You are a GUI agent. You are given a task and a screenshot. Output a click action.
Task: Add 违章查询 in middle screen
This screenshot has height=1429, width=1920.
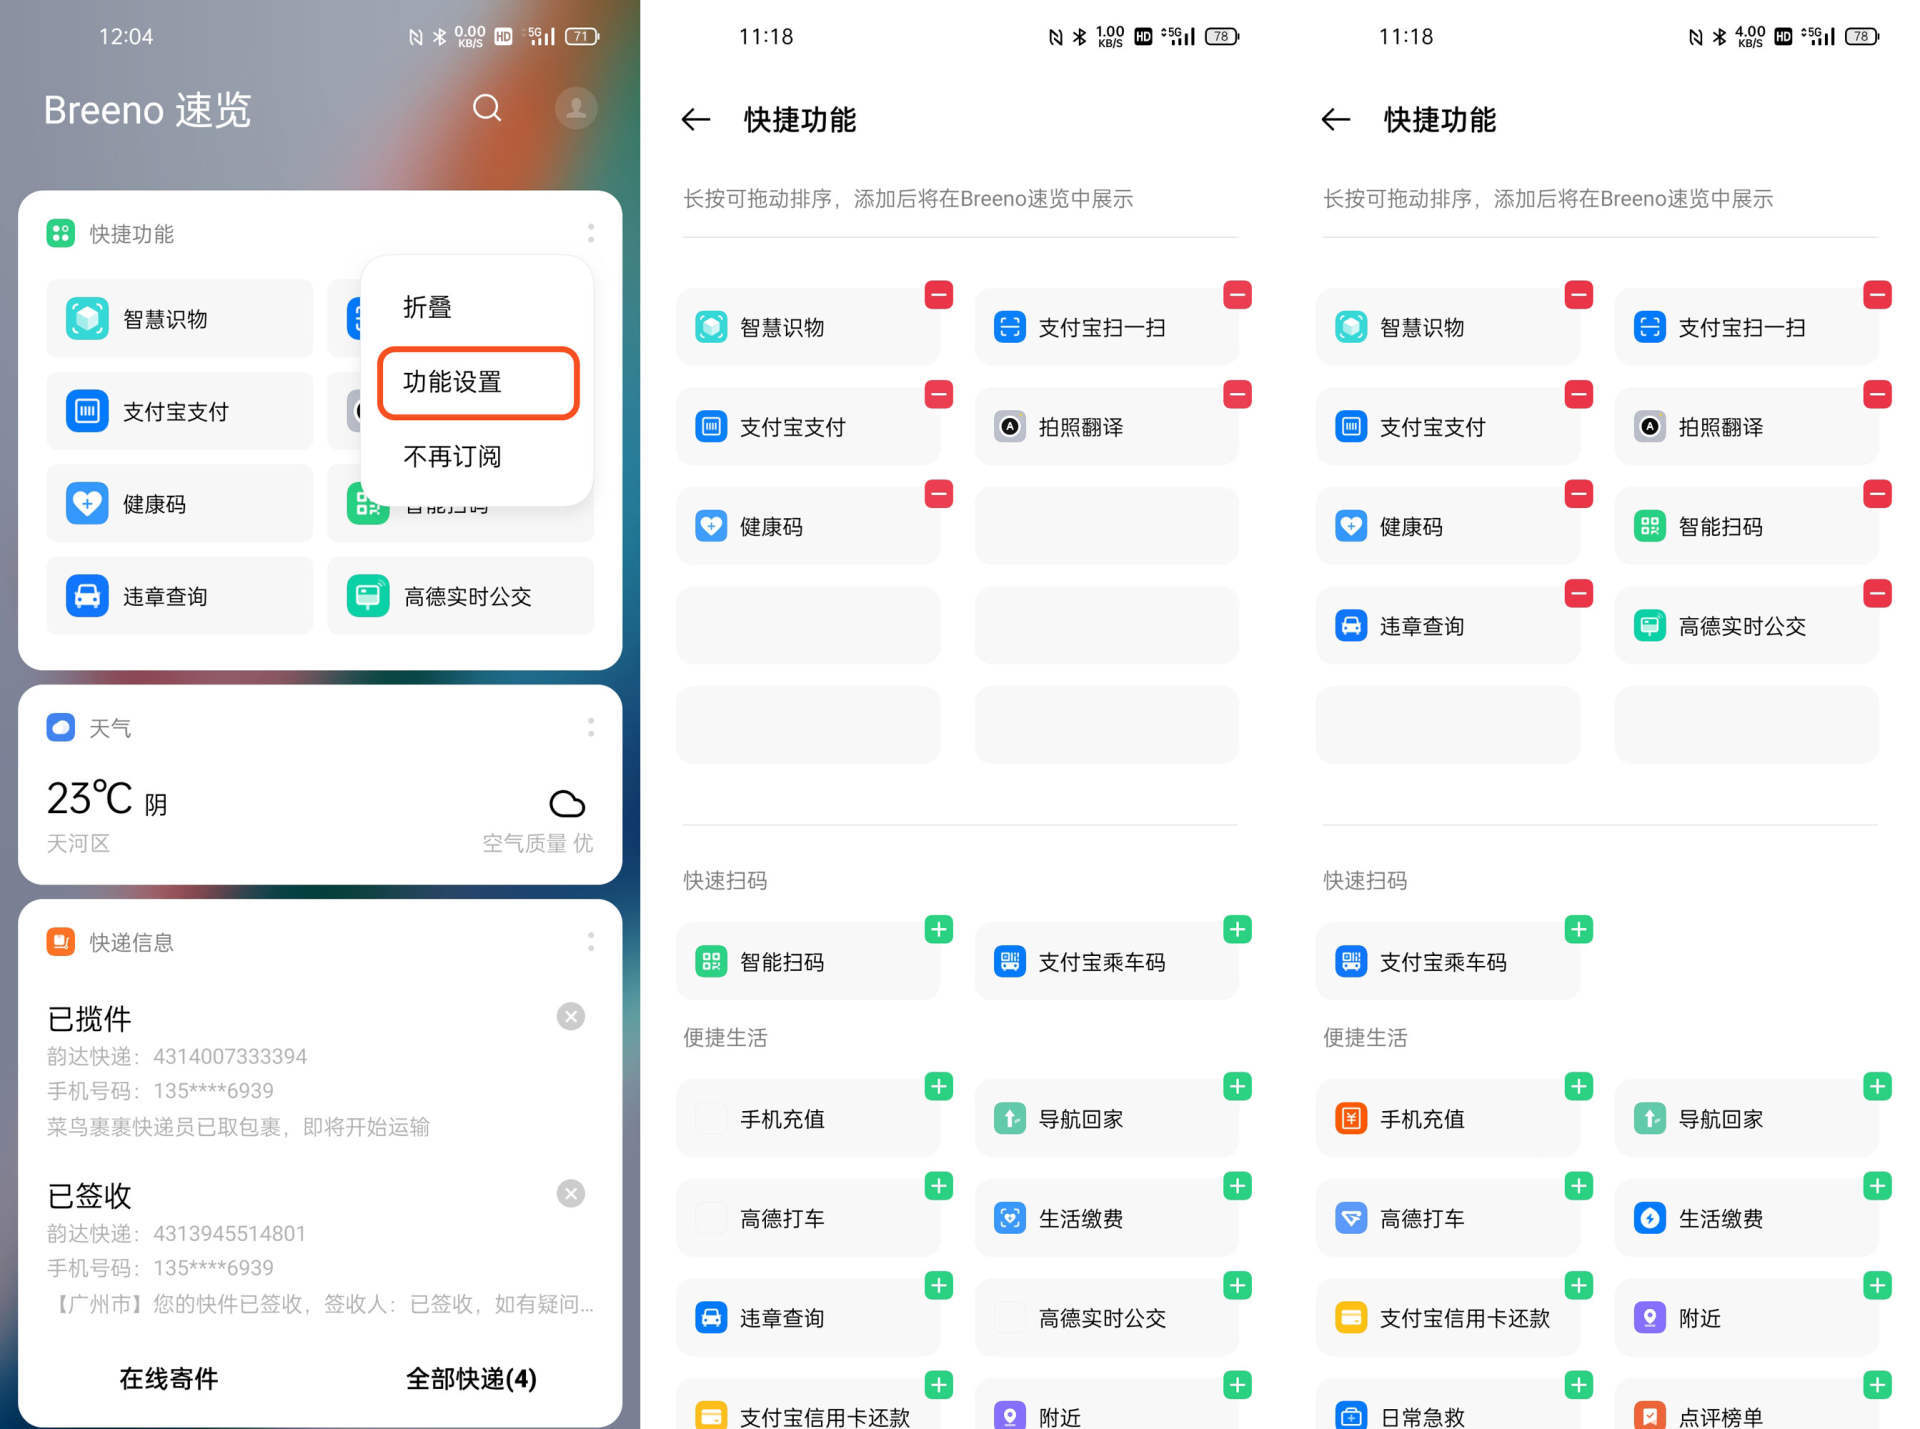point(939,1285)
